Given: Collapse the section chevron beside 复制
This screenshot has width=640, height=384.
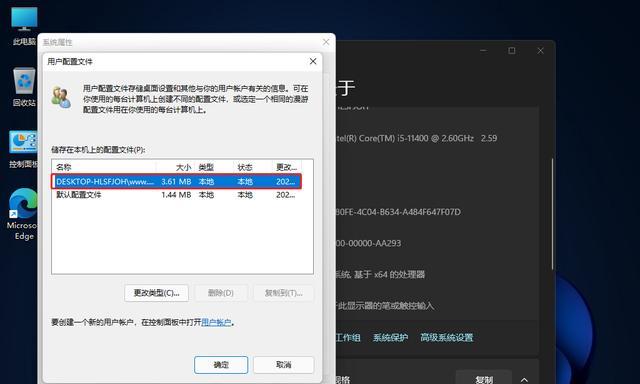Looking at the screenshot, I should pos(524,380).
